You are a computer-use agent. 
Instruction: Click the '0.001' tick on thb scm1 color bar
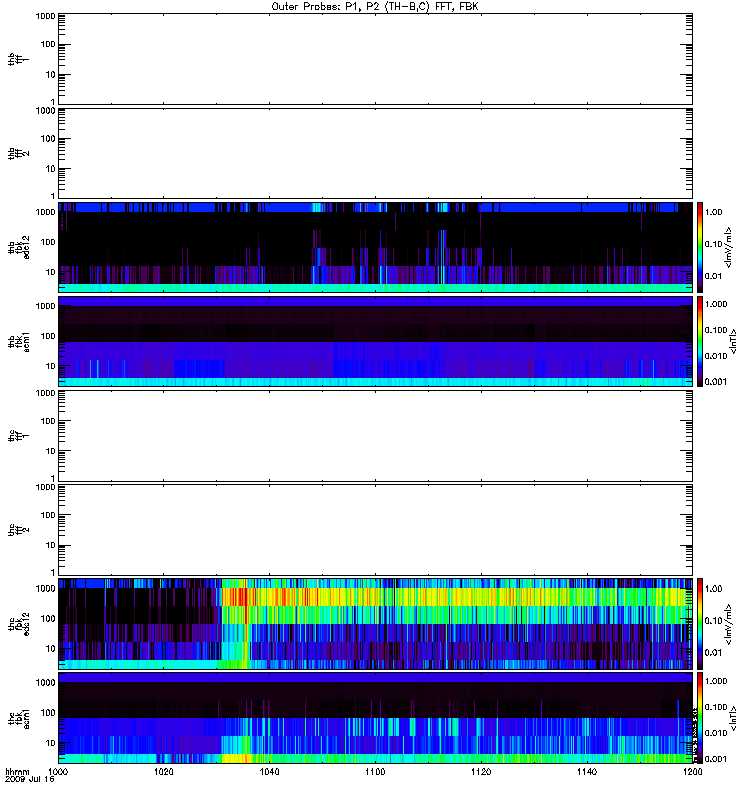pyautogui.click(x=716, y=382)
